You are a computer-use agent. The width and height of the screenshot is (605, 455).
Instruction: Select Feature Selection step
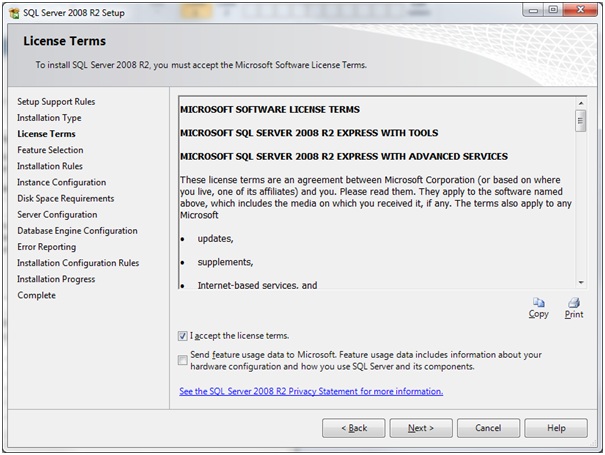(50, 150)
